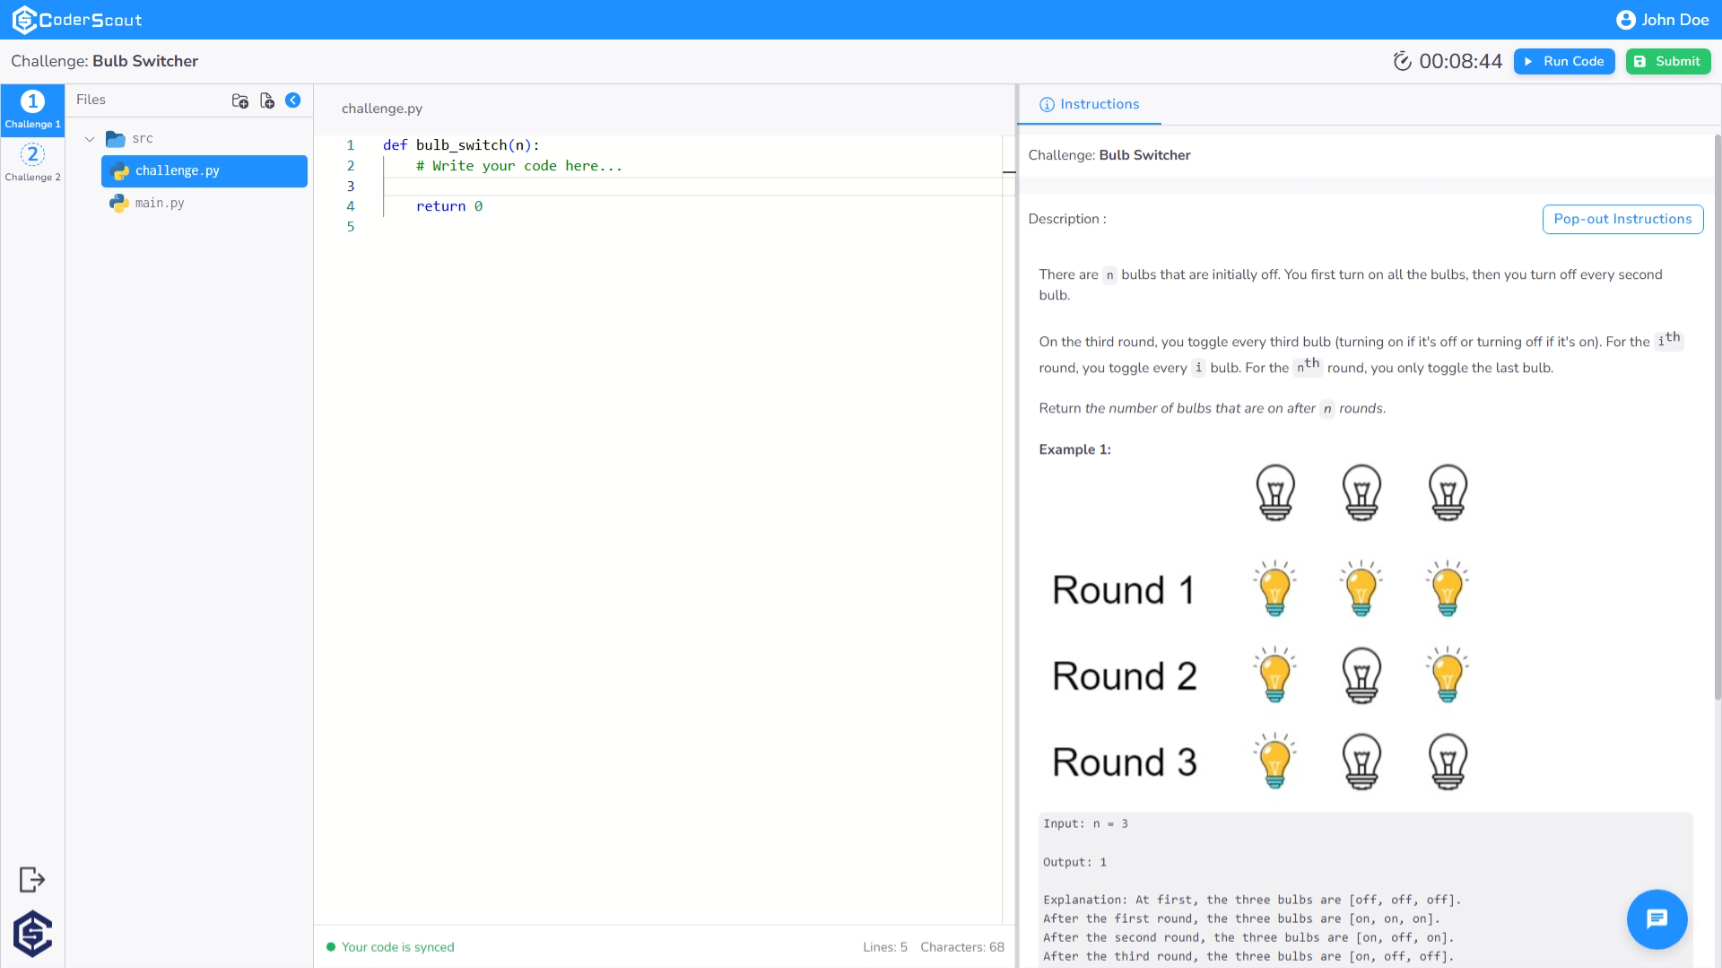
Task: Create a new folder in the Files panel
Action: (x=240, y=100)
